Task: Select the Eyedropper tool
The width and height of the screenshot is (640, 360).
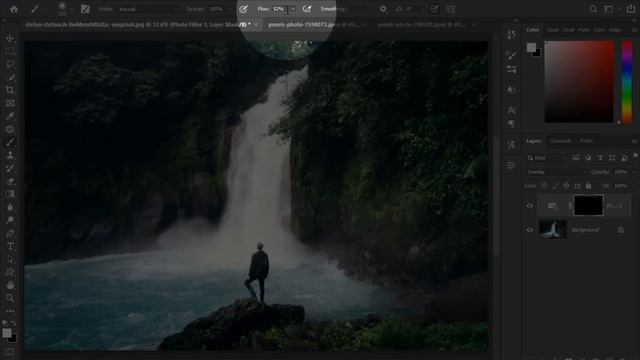Action: [10, 116]
